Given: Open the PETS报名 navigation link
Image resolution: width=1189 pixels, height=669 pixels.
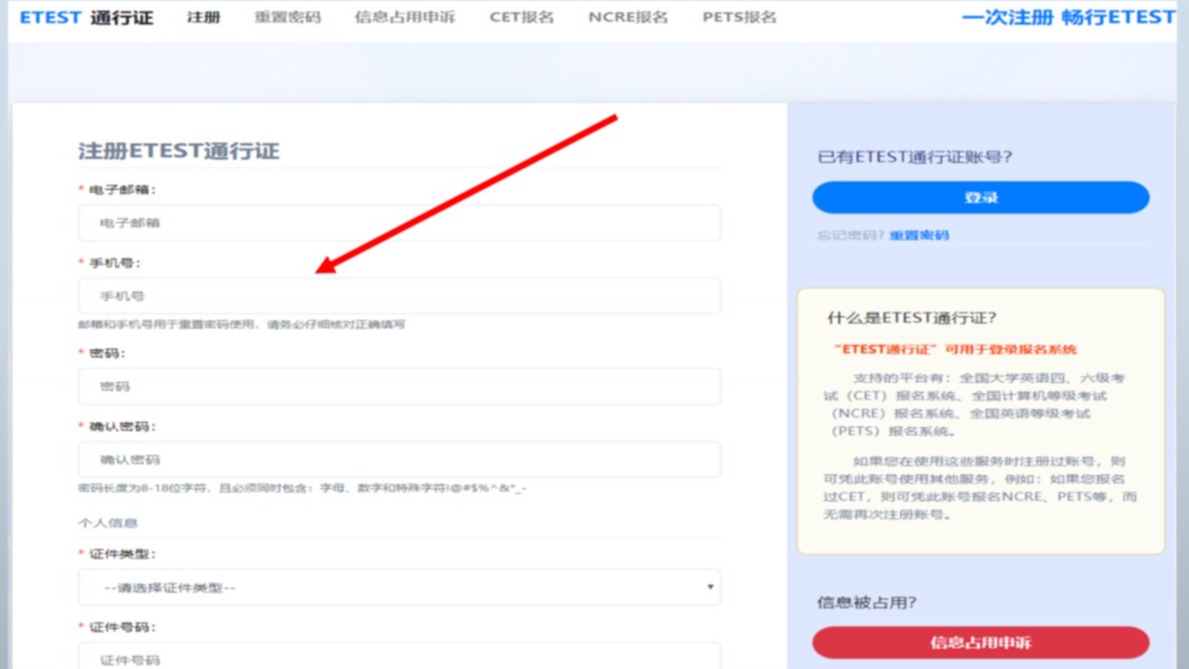Looking at the screenshot, I should pyautogui.click(x=739, y=18).
